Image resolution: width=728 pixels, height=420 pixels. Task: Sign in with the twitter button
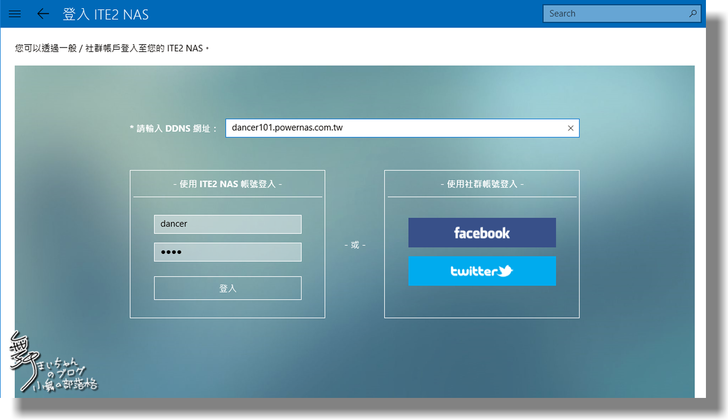click(482, 271)
